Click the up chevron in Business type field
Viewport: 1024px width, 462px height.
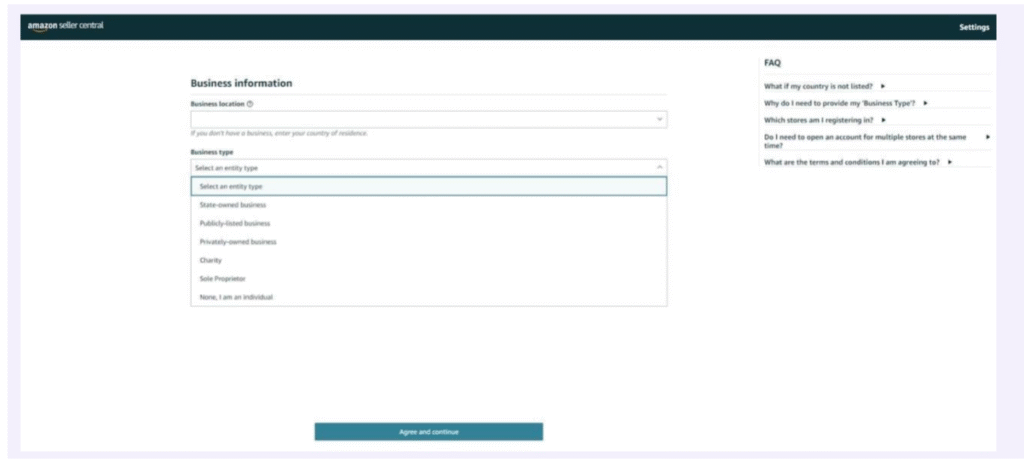[x=659, y=168]
